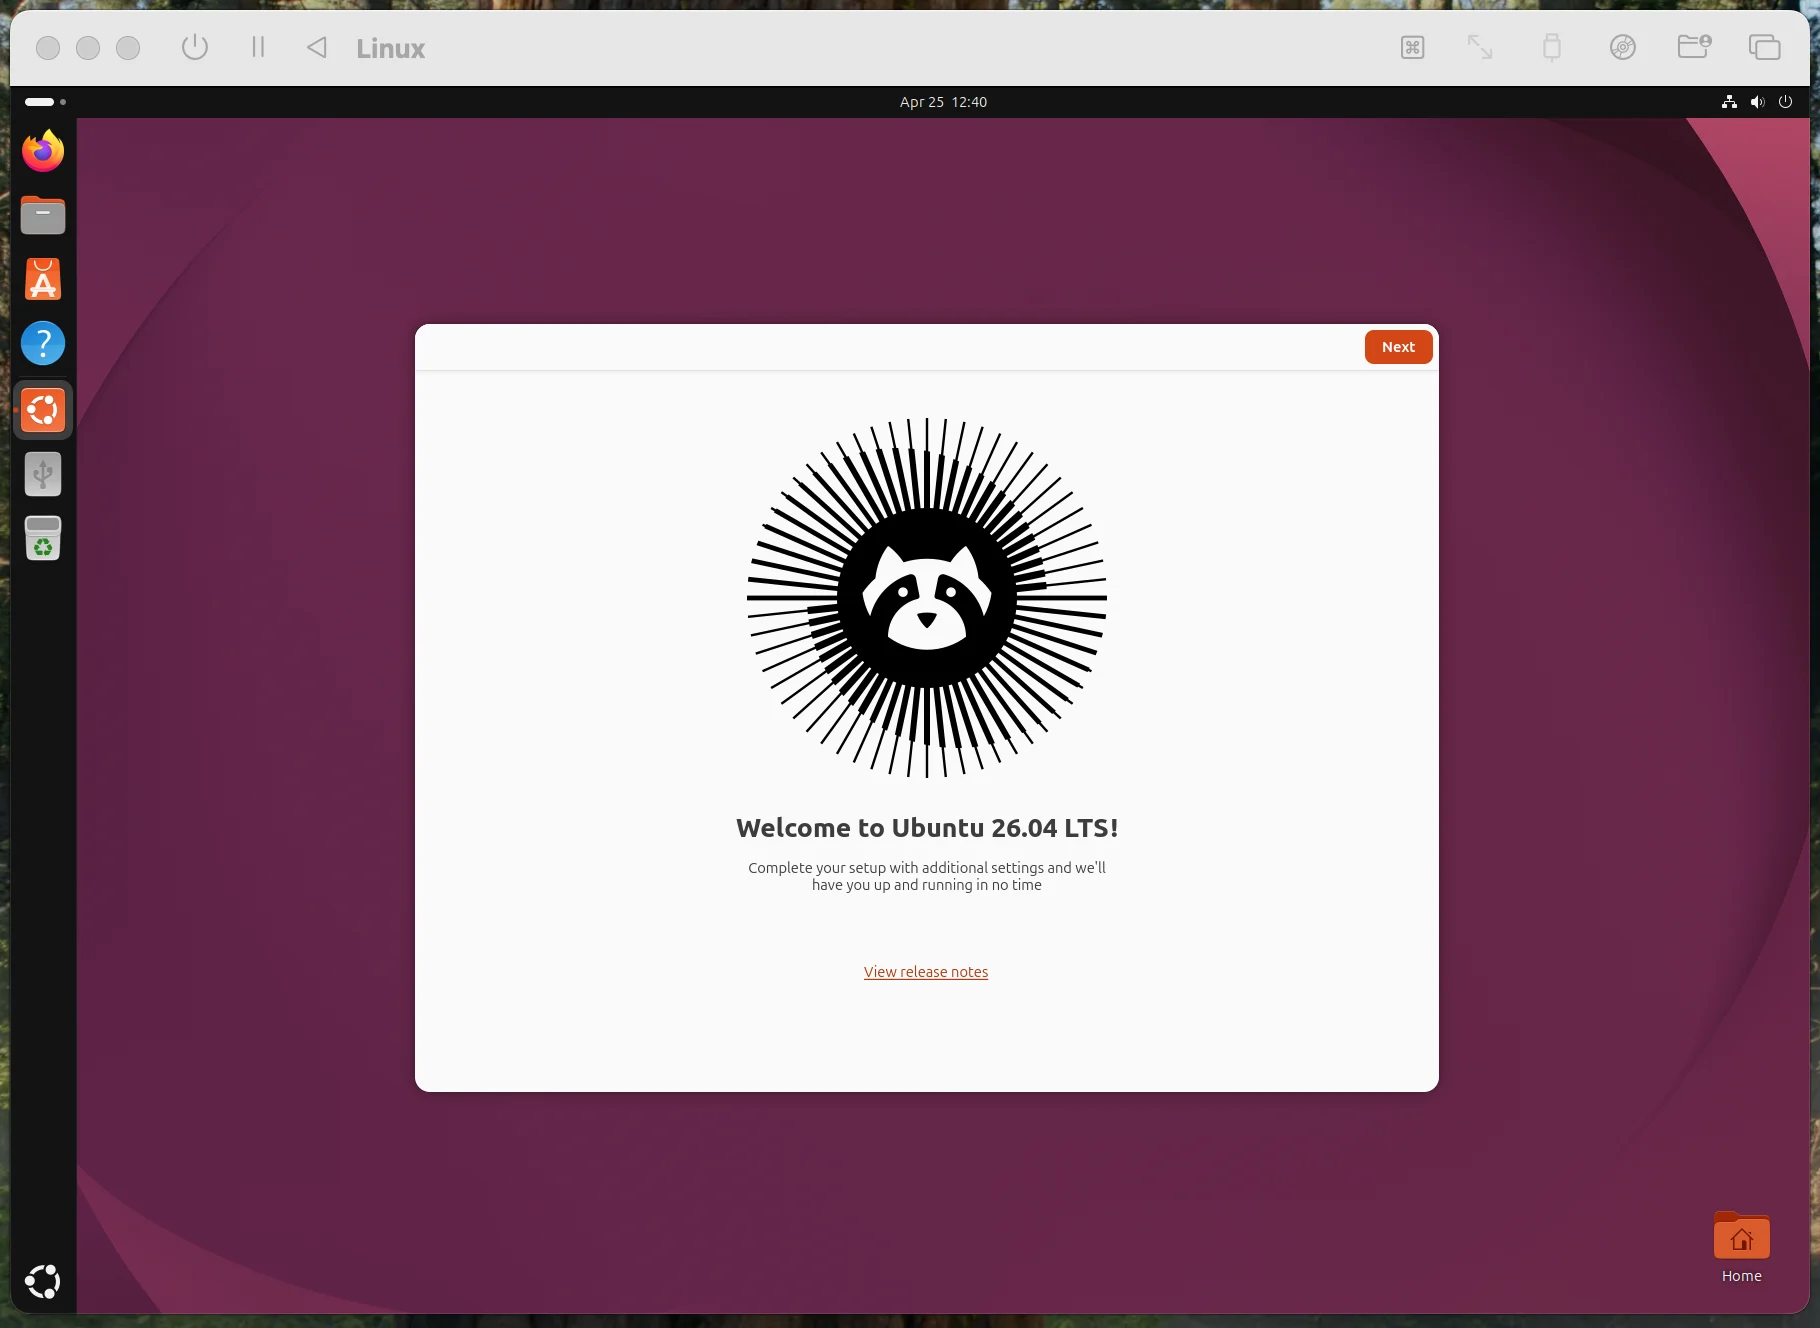Click the Welcome to Ubuntu 26.04 LTS! heading
1820x1328 pixels.
click(x=927, y=828)
